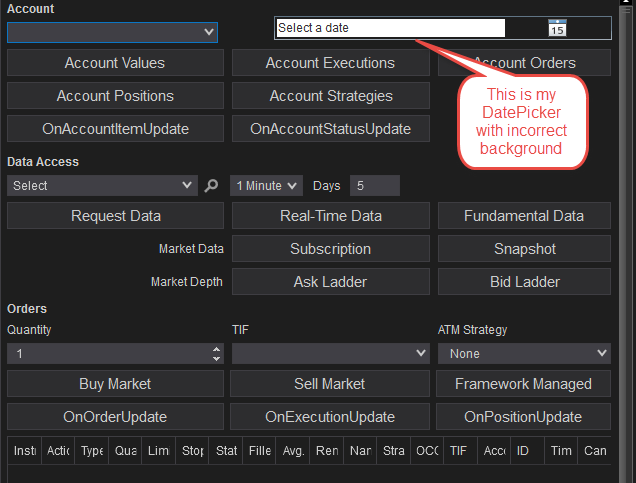
Task: Click Account Orders button
Action: [x=524, y=63]
